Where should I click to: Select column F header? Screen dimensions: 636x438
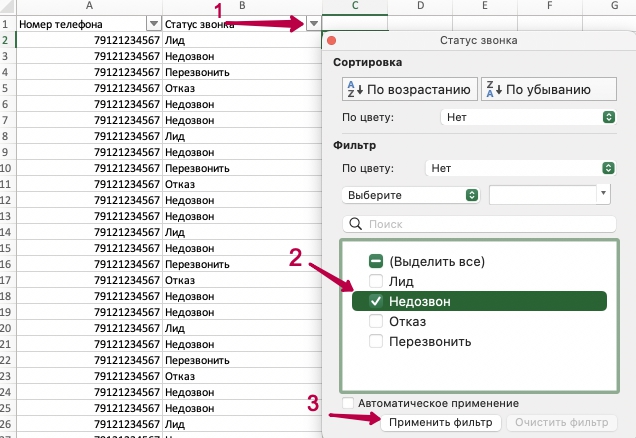click(x=550, y=6)
